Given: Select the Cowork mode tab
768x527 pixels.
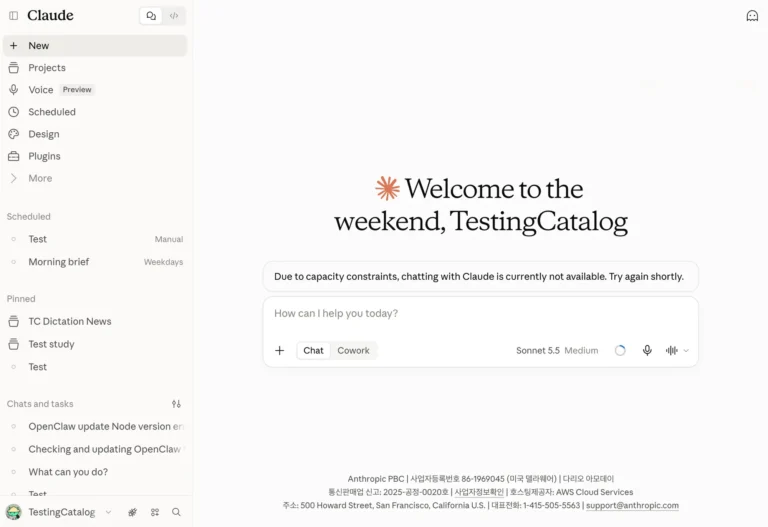Looking at the screenshot, I should pos(353,350).
